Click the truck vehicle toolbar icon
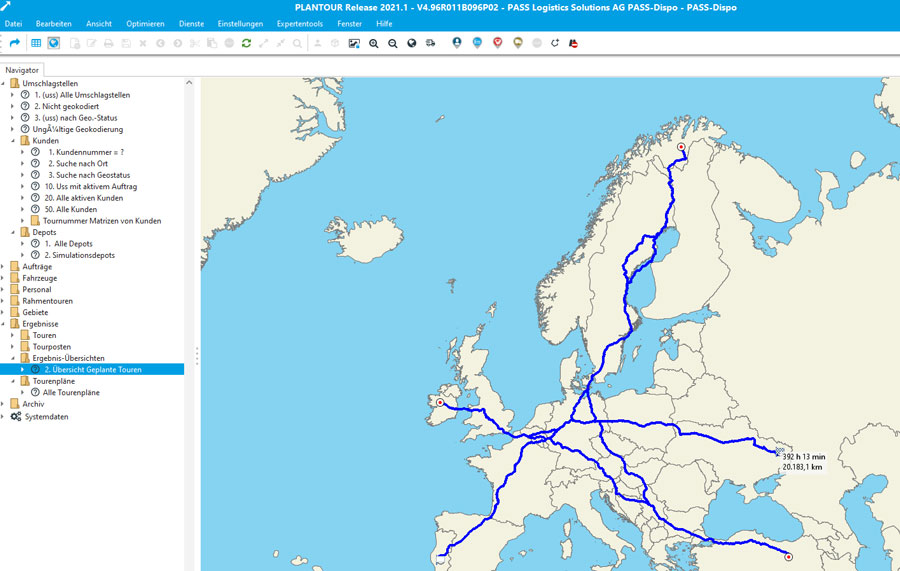This screenshot has width=900, height=571. (x=430, y=43)
